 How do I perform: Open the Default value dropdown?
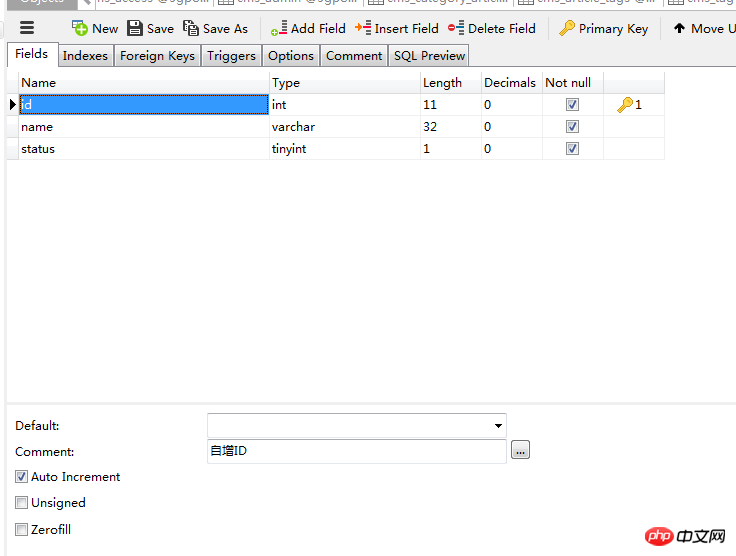tap(498, 426)
